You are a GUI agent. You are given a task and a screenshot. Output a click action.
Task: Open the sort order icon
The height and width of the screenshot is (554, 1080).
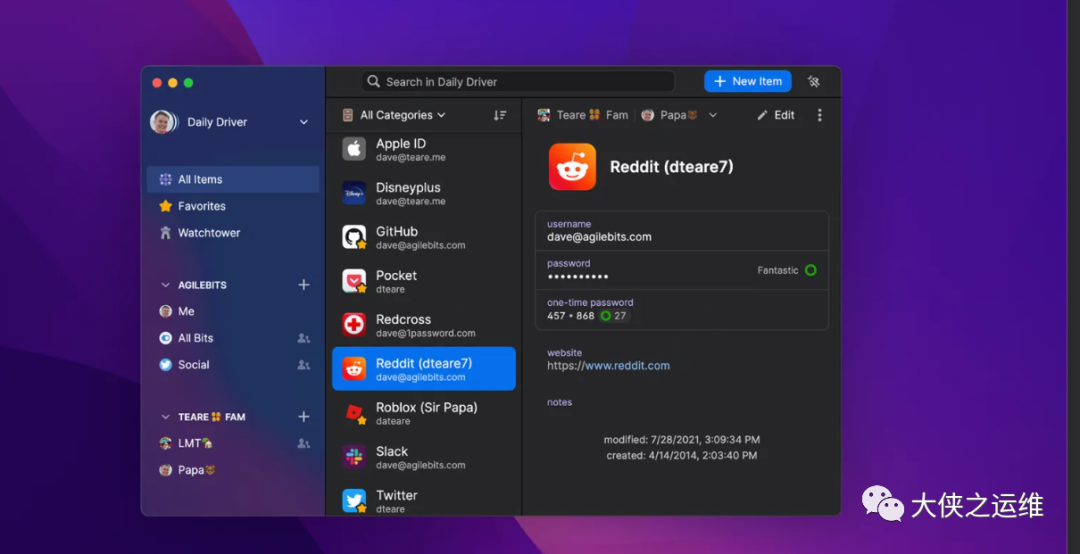pyautogui.click(x=500, y=115)
